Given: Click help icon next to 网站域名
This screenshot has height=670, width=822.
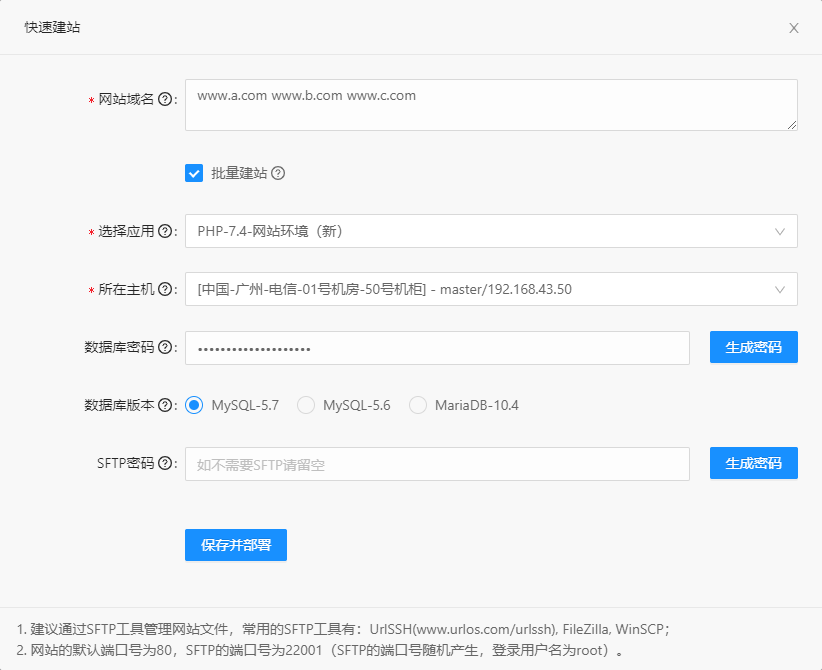Looking at the screenshot, I should pos(165,99).
